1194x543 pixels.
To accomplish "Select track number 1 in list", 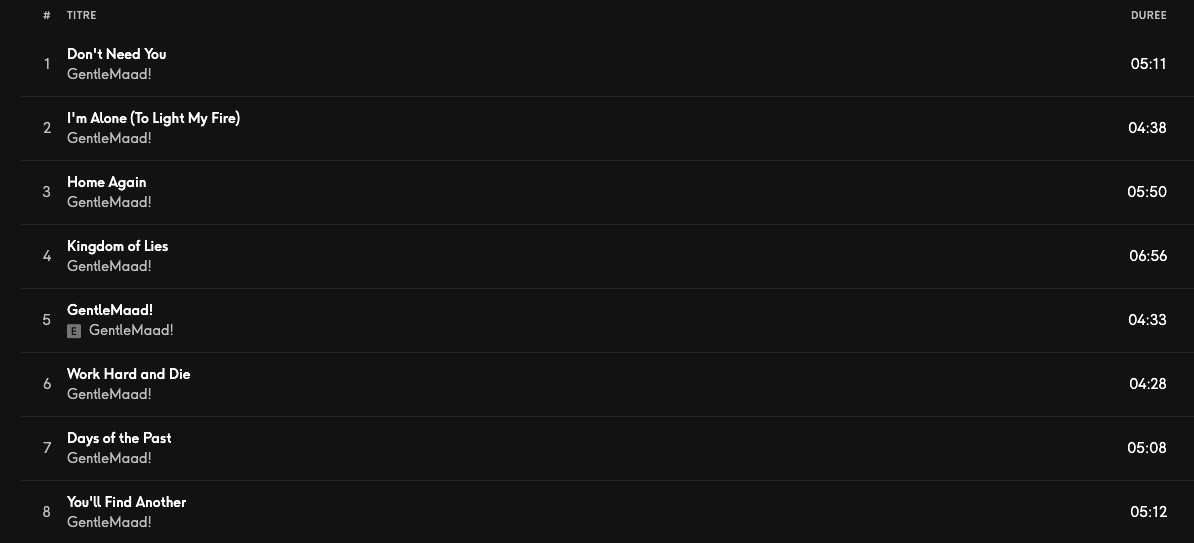I will pos(46,64).
